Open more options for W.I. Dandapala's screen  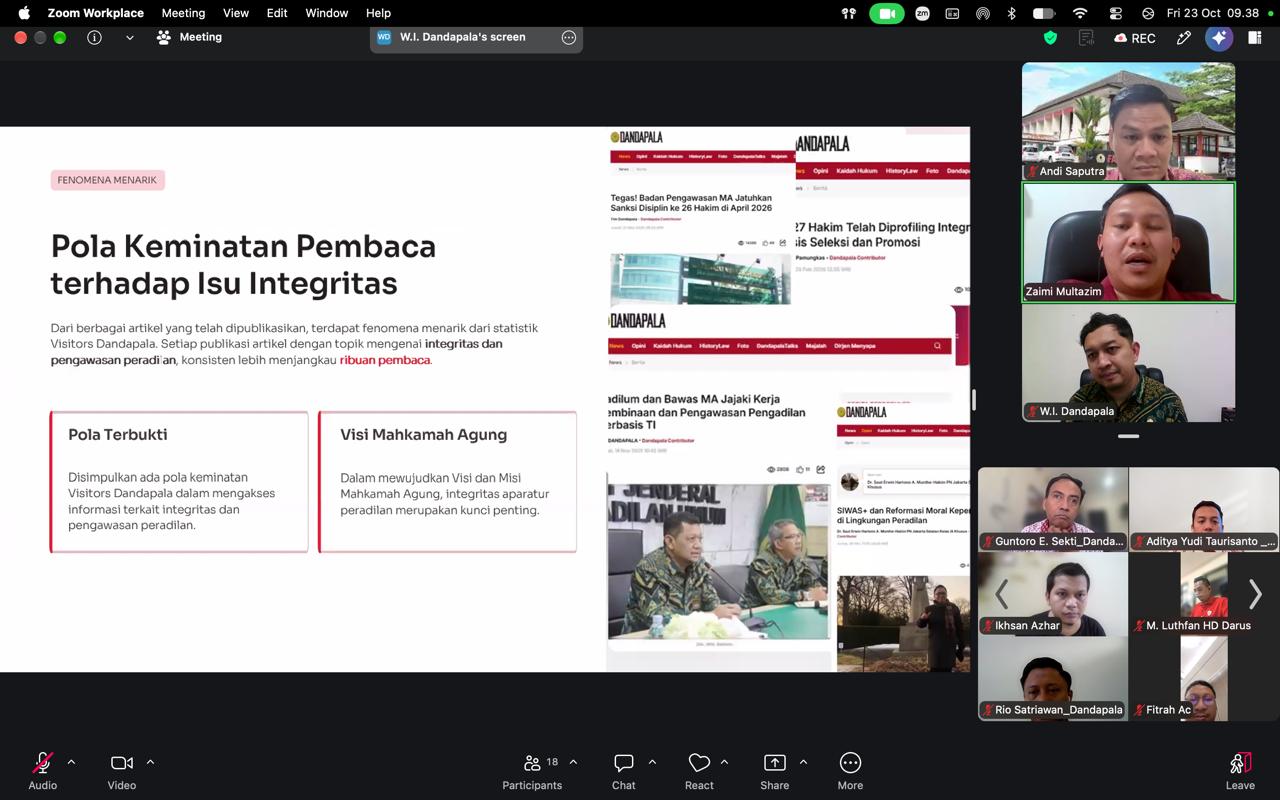(x=569, y=37)
